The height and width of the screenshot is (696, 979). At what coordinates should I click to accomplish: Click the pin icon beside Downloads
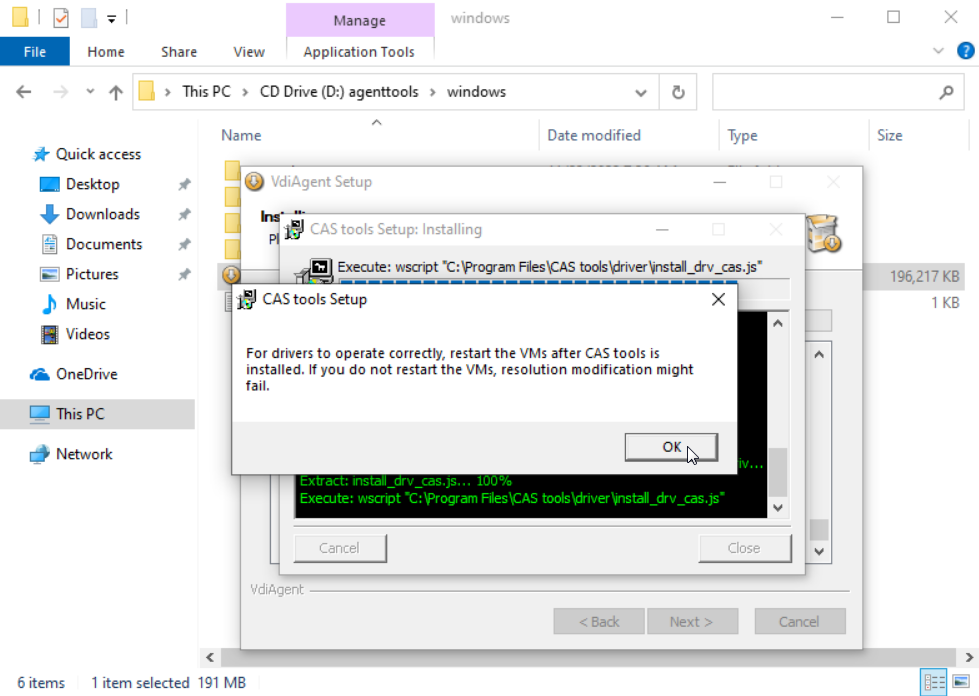pyautogui.click(x=184, y=214)
